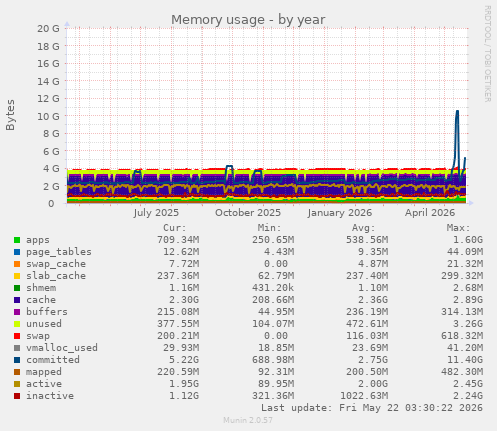Click the Memory usage - by year title

coord(248,20)
